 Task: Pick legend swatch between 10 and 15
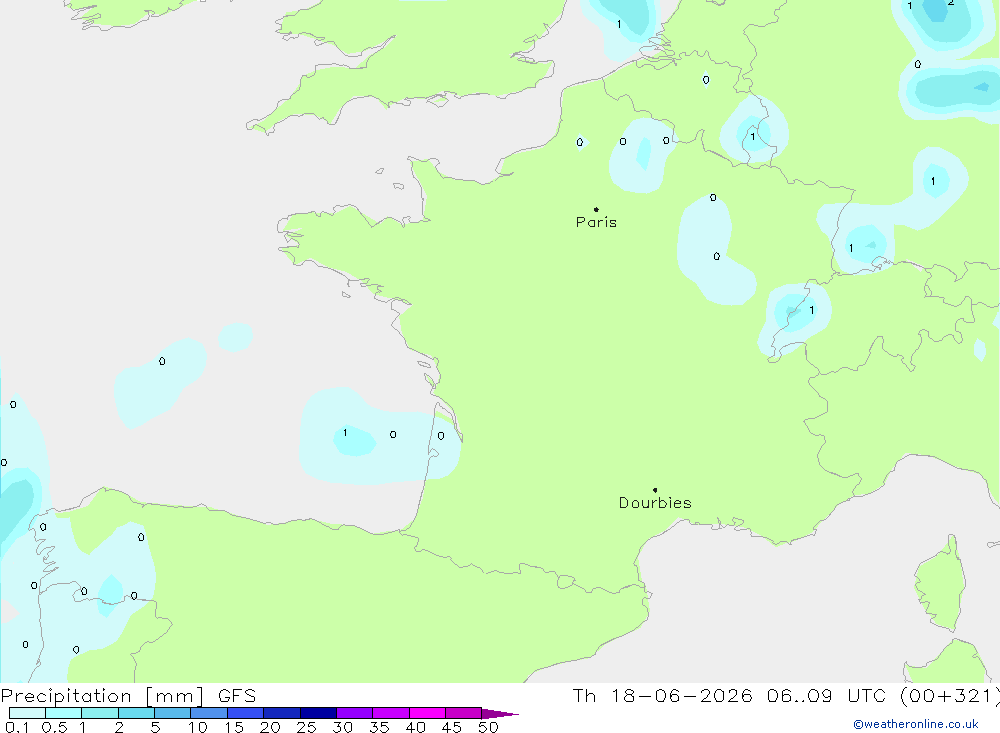coord(209,713)
